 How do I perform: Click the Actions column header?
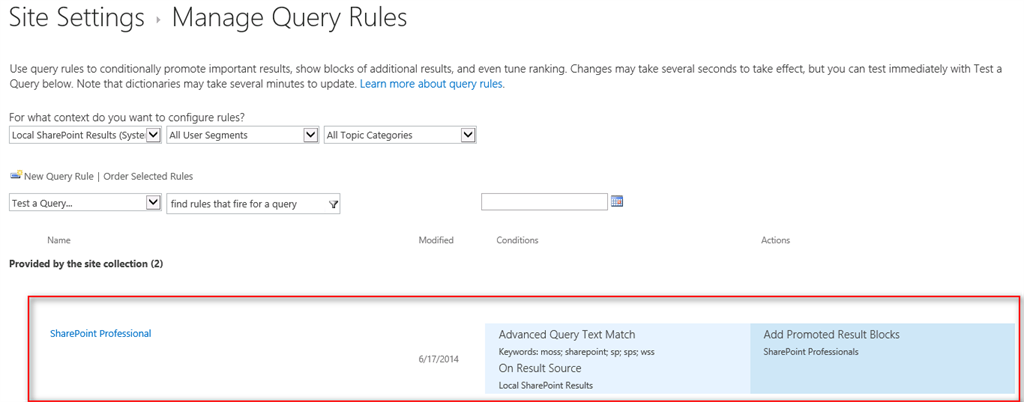pyautogui.click(x=775, y=240)
